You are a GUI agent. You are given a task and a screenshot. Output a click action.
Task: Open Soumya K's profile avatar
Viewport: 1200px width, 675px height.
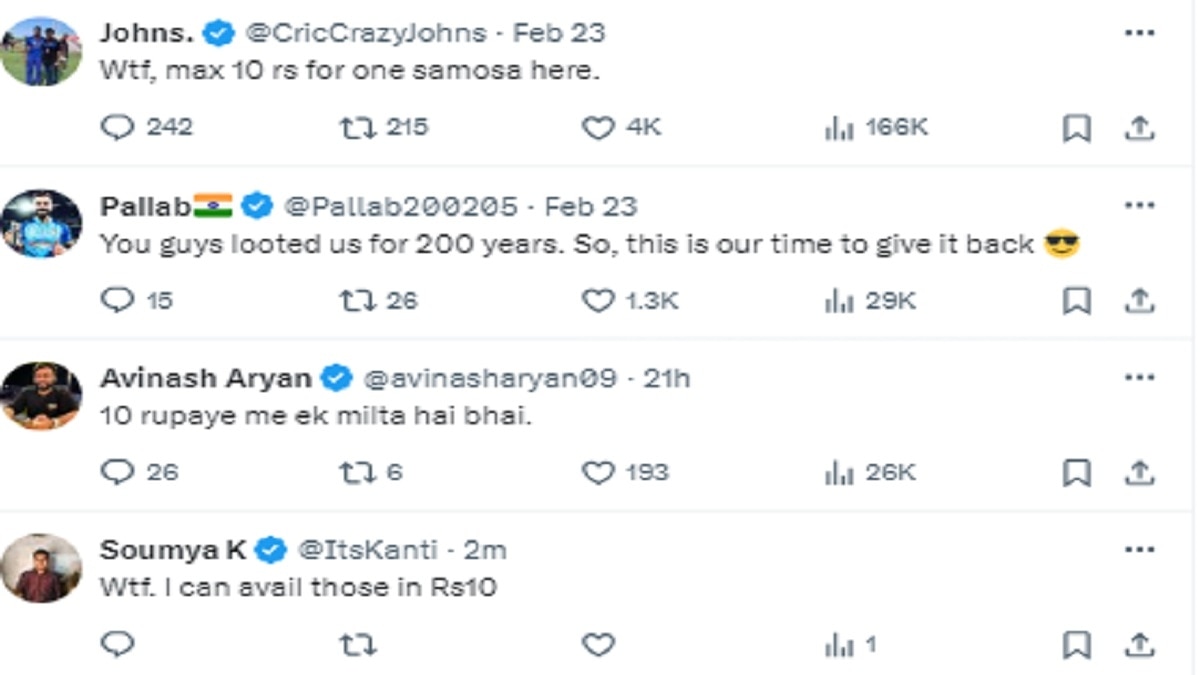[x=41, y=567]
